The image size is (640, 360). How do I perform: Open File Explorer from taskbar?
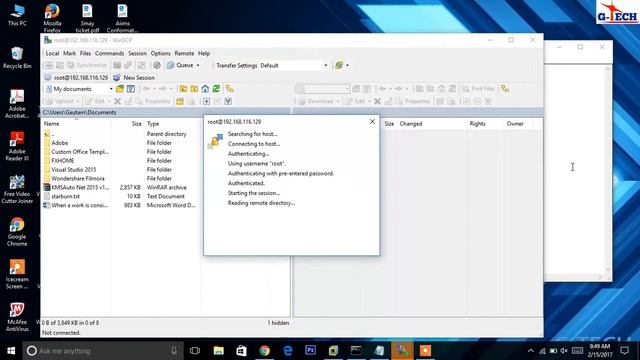[x=219, y=351]
